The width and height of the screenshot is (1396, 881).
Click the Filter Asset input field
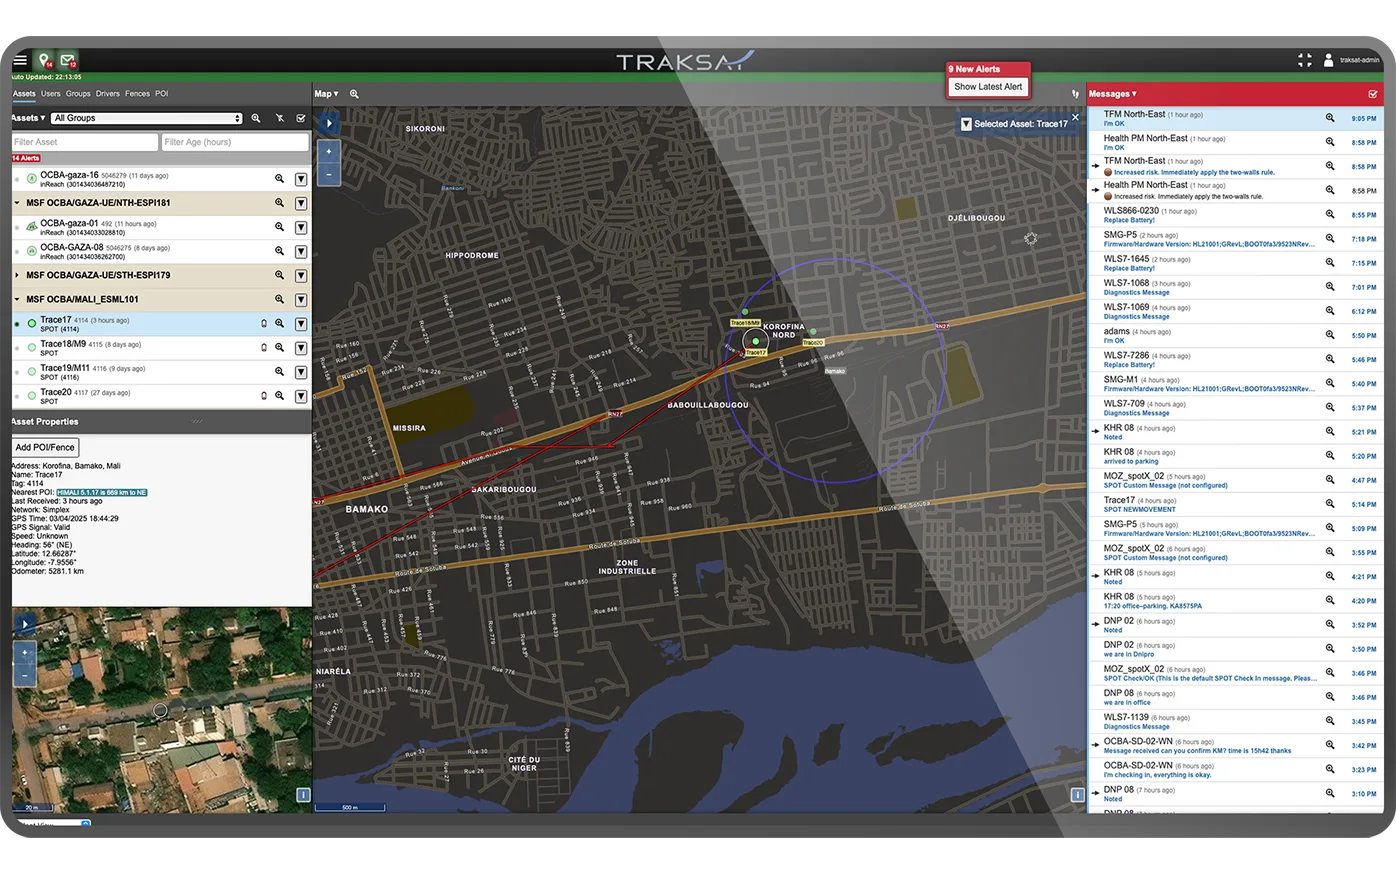pos(84,142)
